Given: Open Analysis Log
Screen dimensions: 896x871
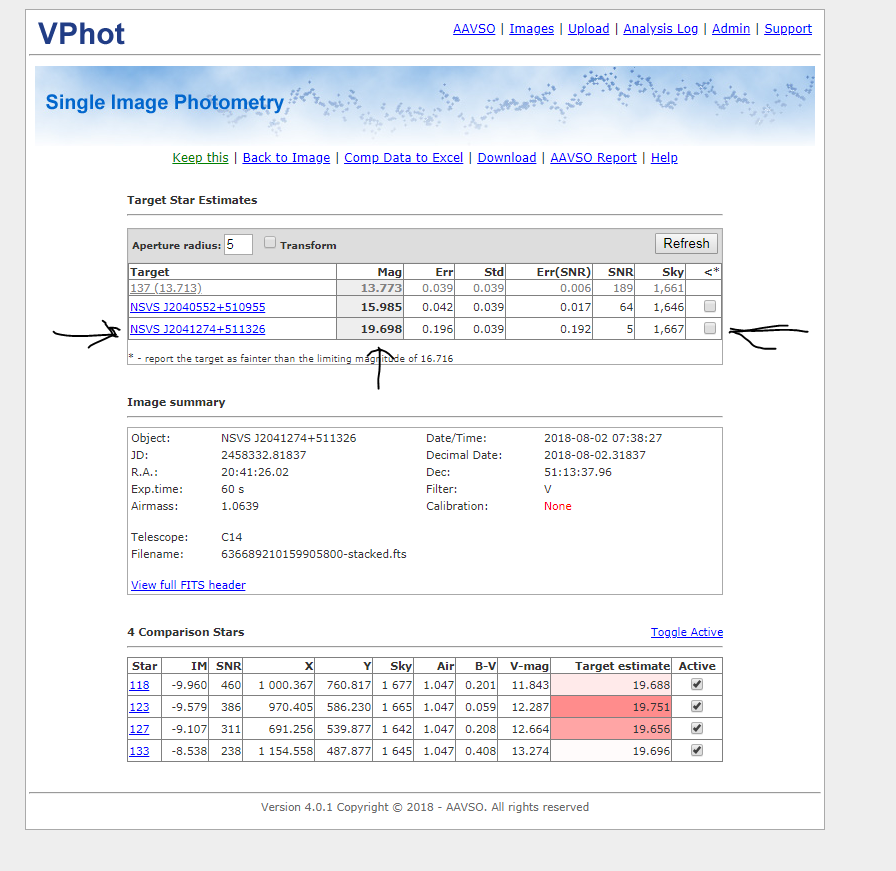Looking at the screenshot, I should tap(660, 29).
